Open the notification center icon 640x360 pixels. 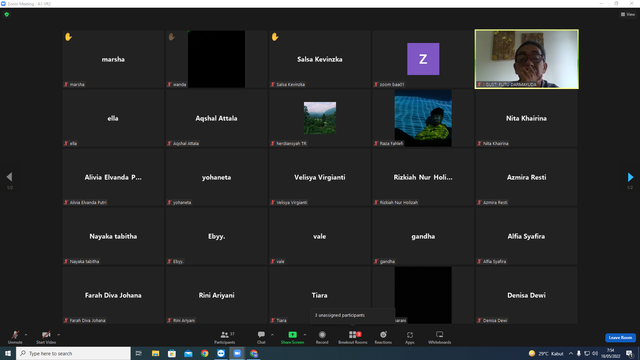[x=629, y=353]
